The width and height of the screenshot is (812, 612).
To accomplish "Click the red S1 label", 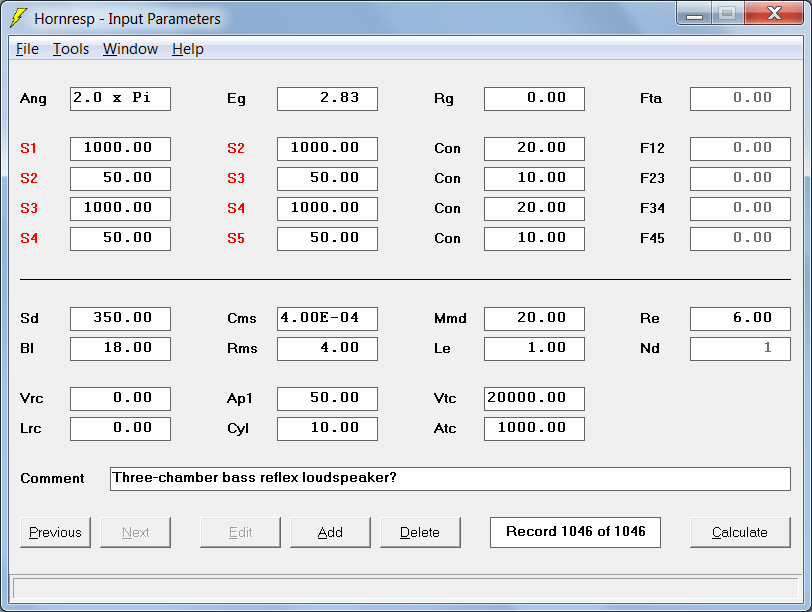I will (x=28, y=149).
